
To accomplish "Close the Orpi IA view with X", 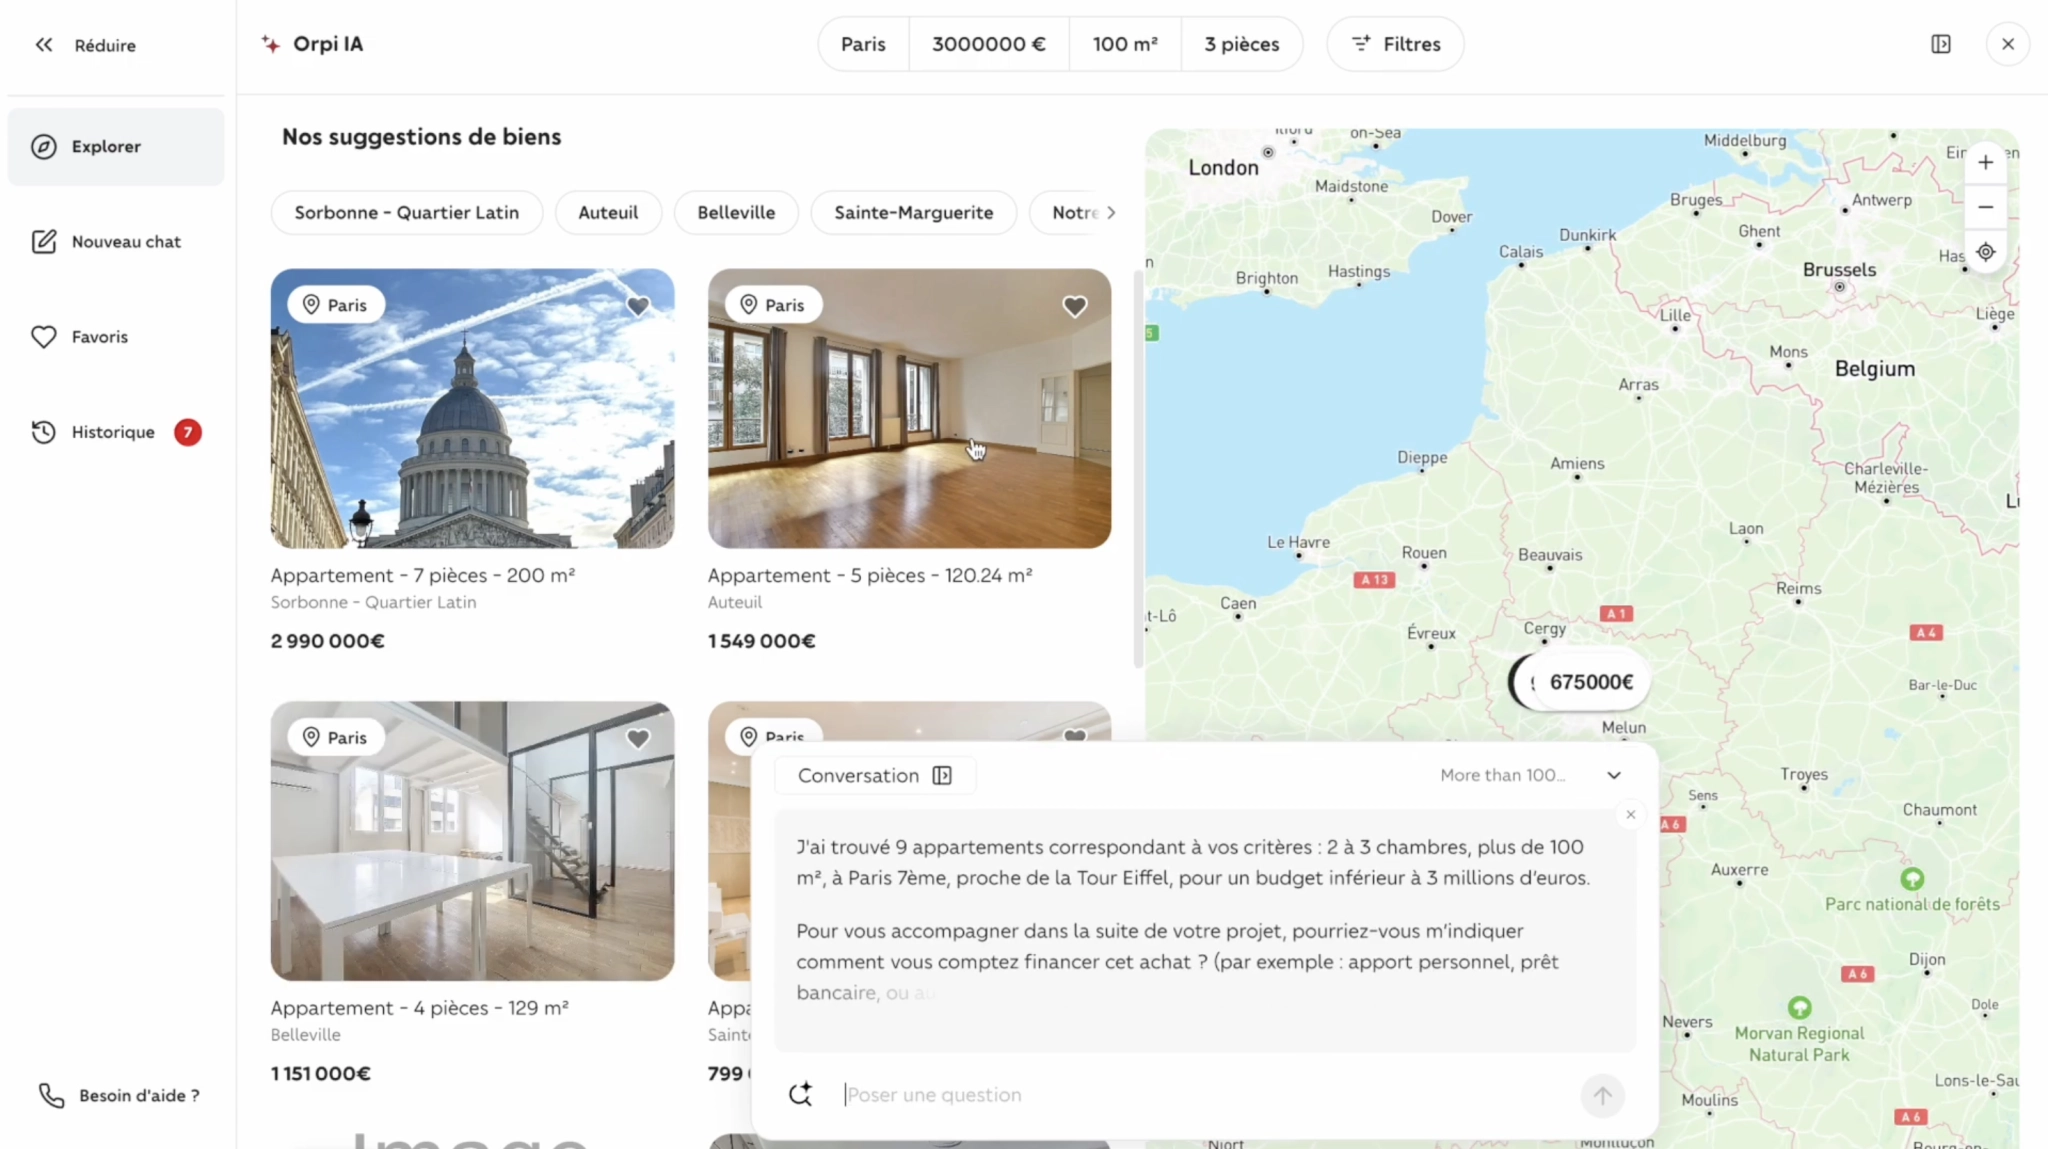I will tap(2007, 44).
